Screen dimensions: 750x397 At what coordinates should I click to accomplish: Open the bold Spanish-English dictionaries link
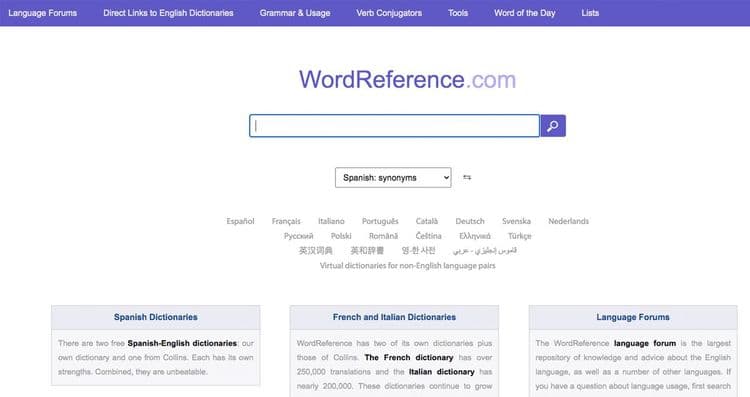(182, 343)
